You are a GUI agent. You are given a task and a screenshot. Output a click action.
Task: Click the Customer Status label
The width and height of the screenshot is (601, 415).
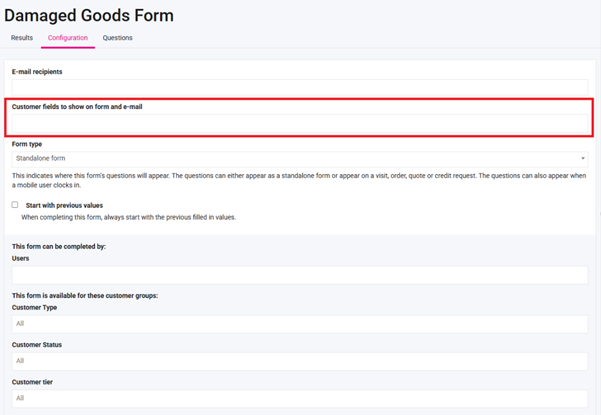point(36,345)
